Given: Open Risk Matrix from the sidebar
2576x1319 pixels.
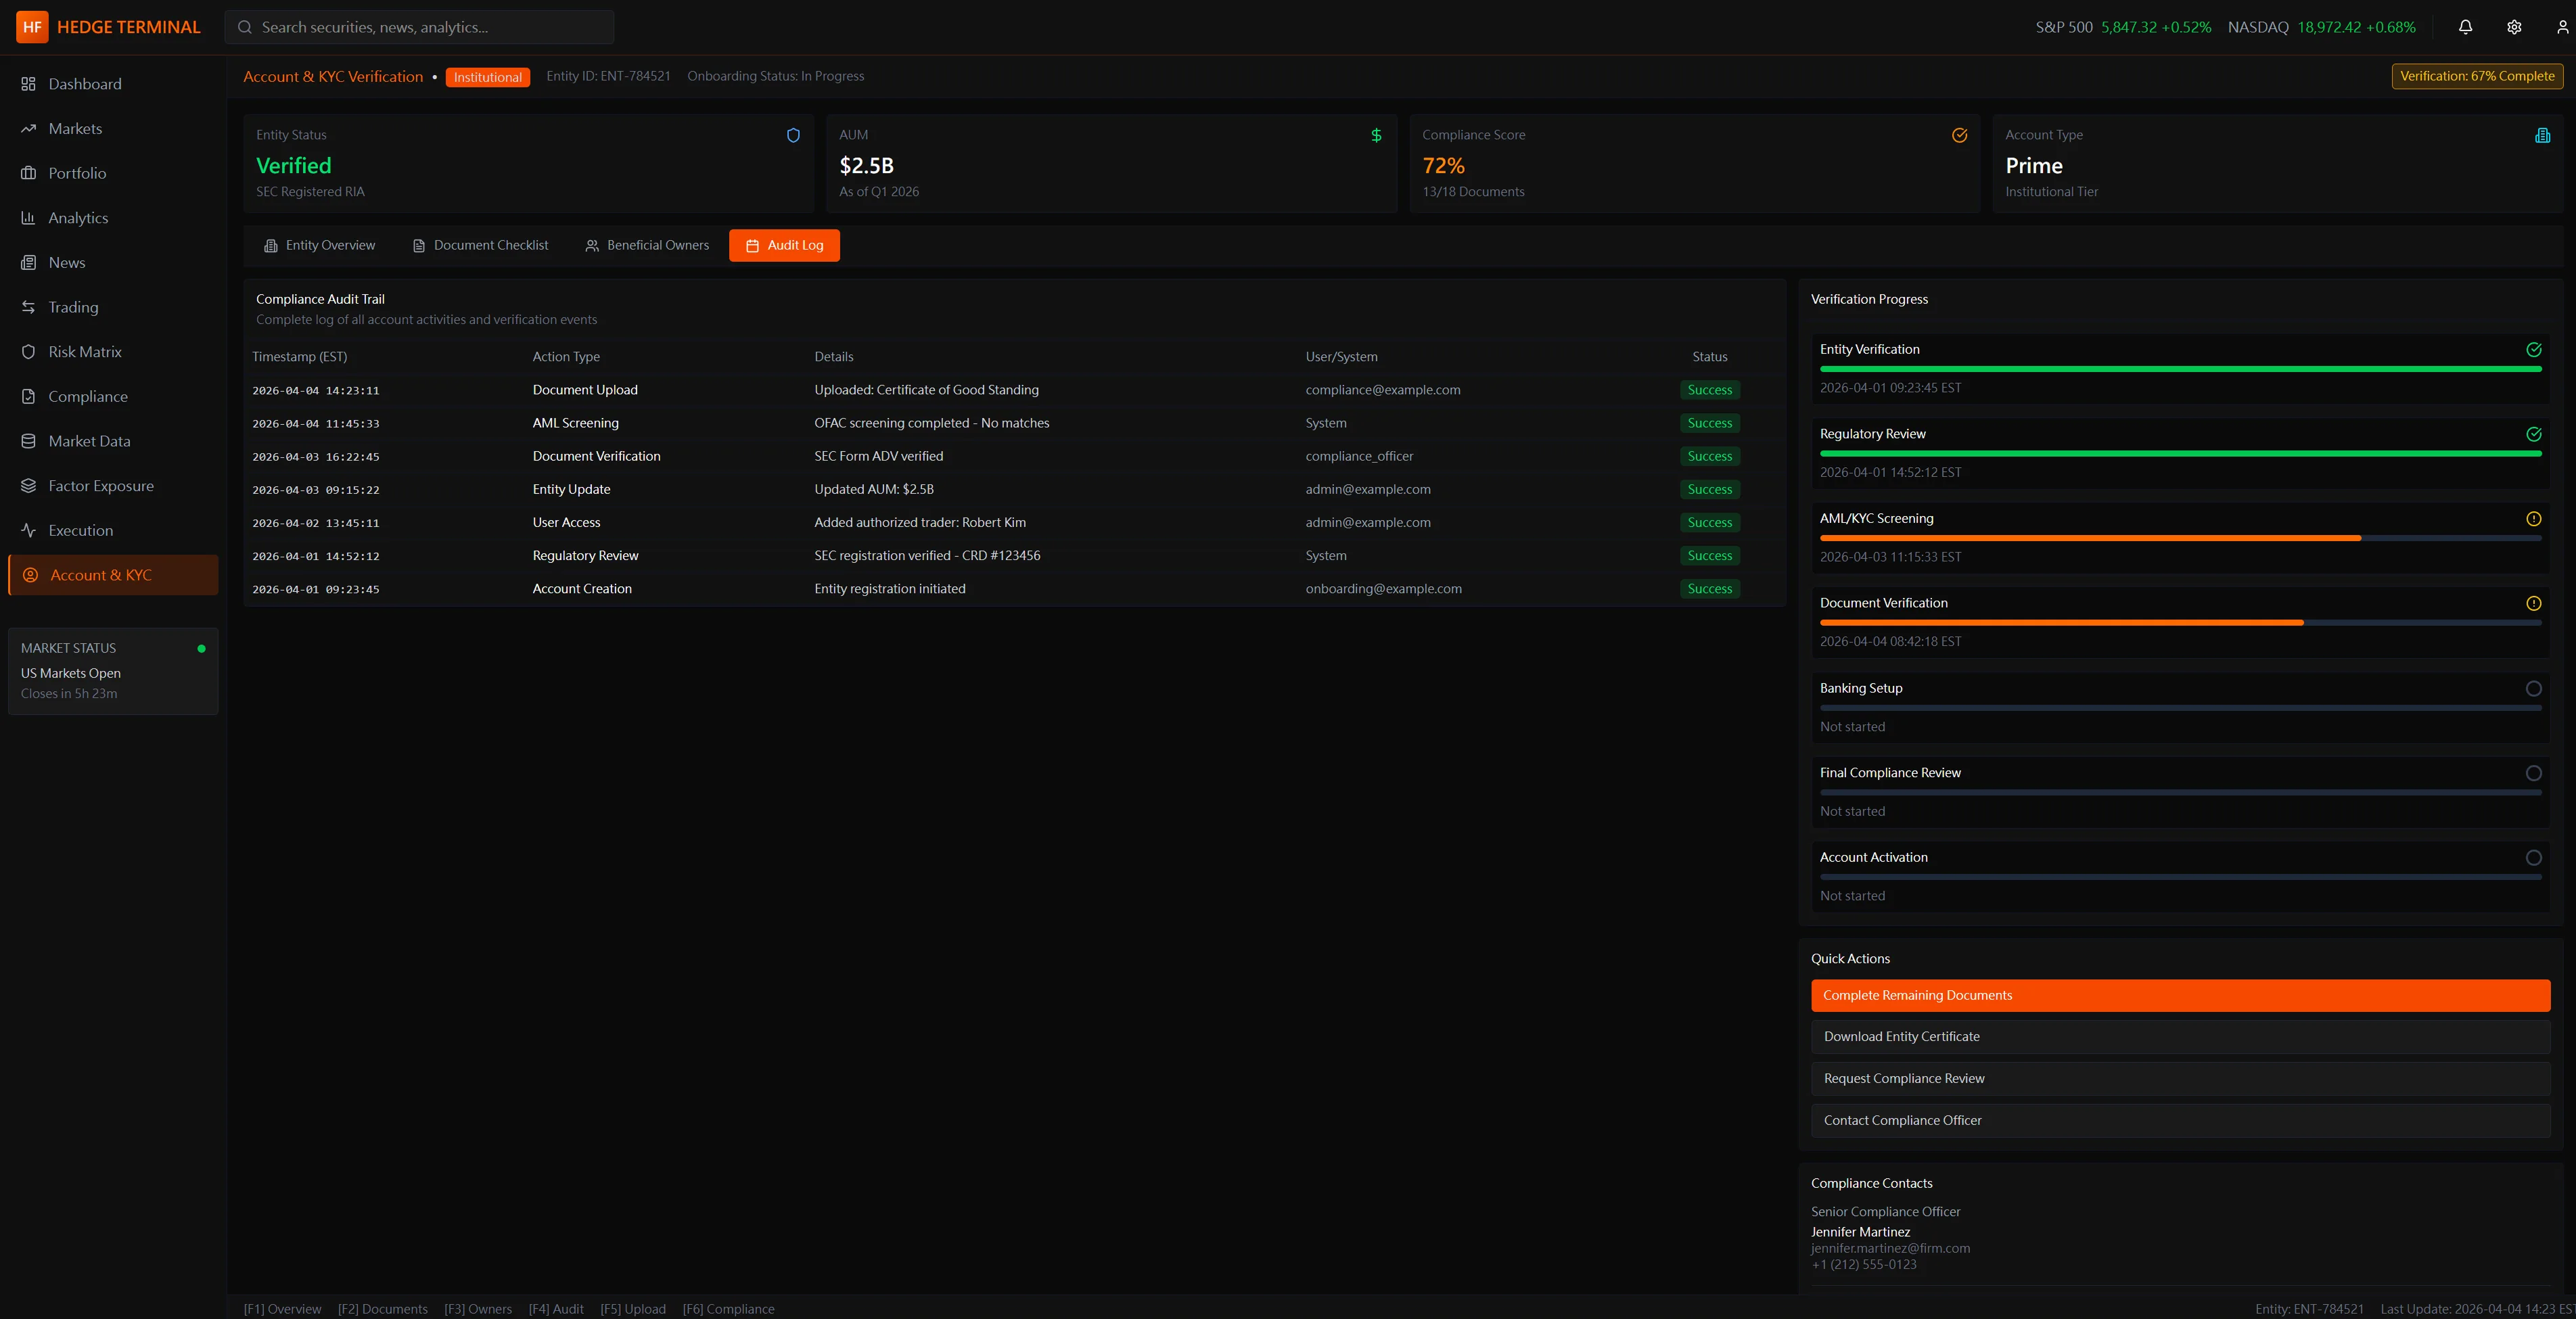Looking at the screenshot, I should pos(84,351).
